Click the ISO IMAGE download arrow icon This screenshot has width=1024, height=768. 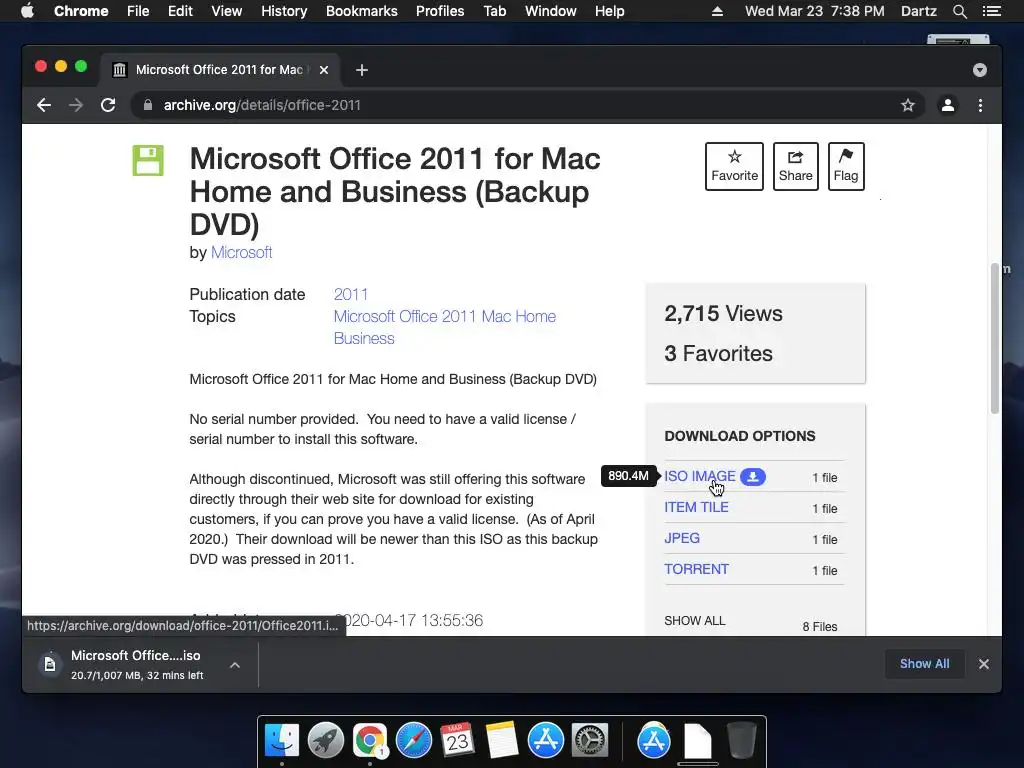coord(753,477)
